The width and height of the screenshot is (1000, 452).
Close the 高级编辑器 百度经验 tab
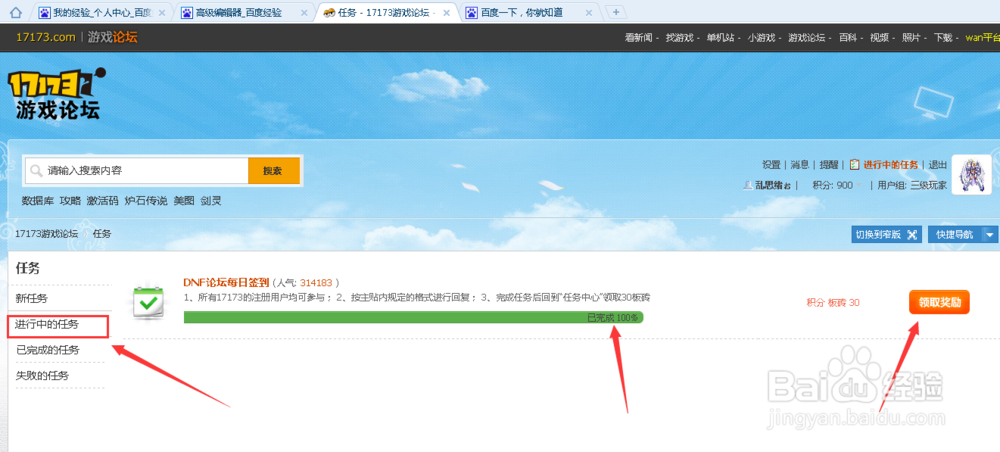tap(304, 13)
